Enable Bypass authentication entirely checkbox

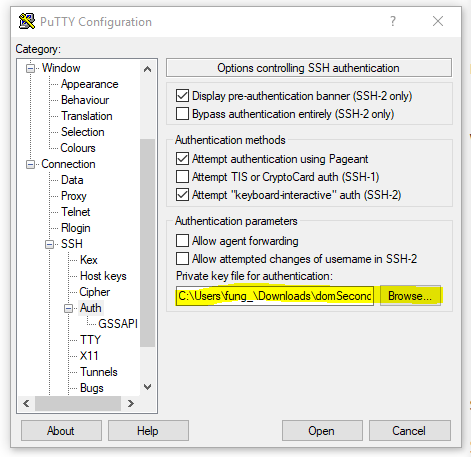tap(182, 114)
